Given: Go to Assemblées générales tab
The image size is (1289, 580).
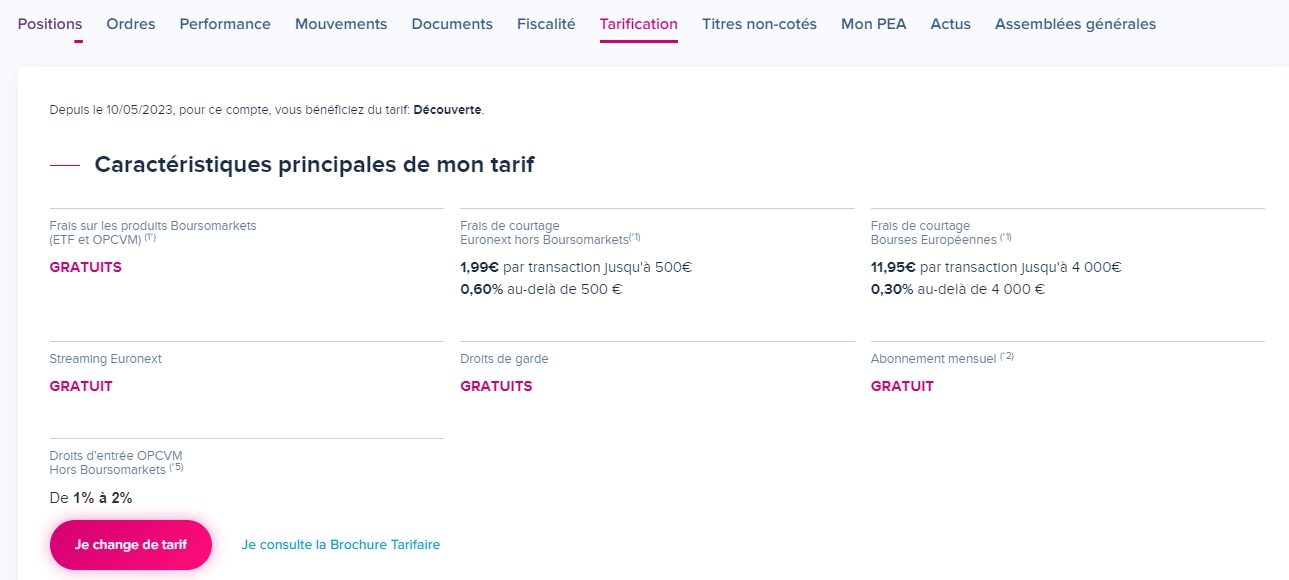Looking at the screenshot, I should coord(1075,24).
